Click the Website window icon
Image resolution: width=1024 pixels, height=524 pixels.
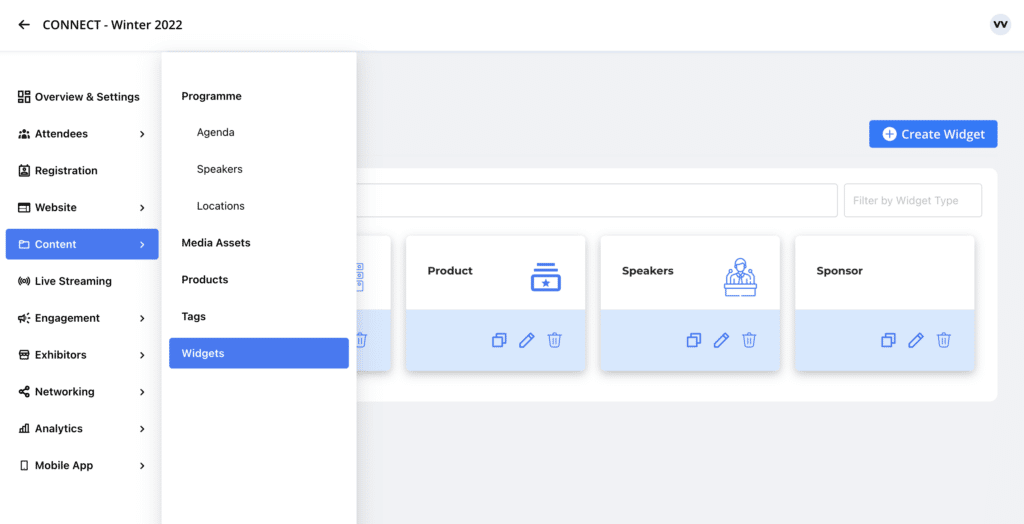24,208
